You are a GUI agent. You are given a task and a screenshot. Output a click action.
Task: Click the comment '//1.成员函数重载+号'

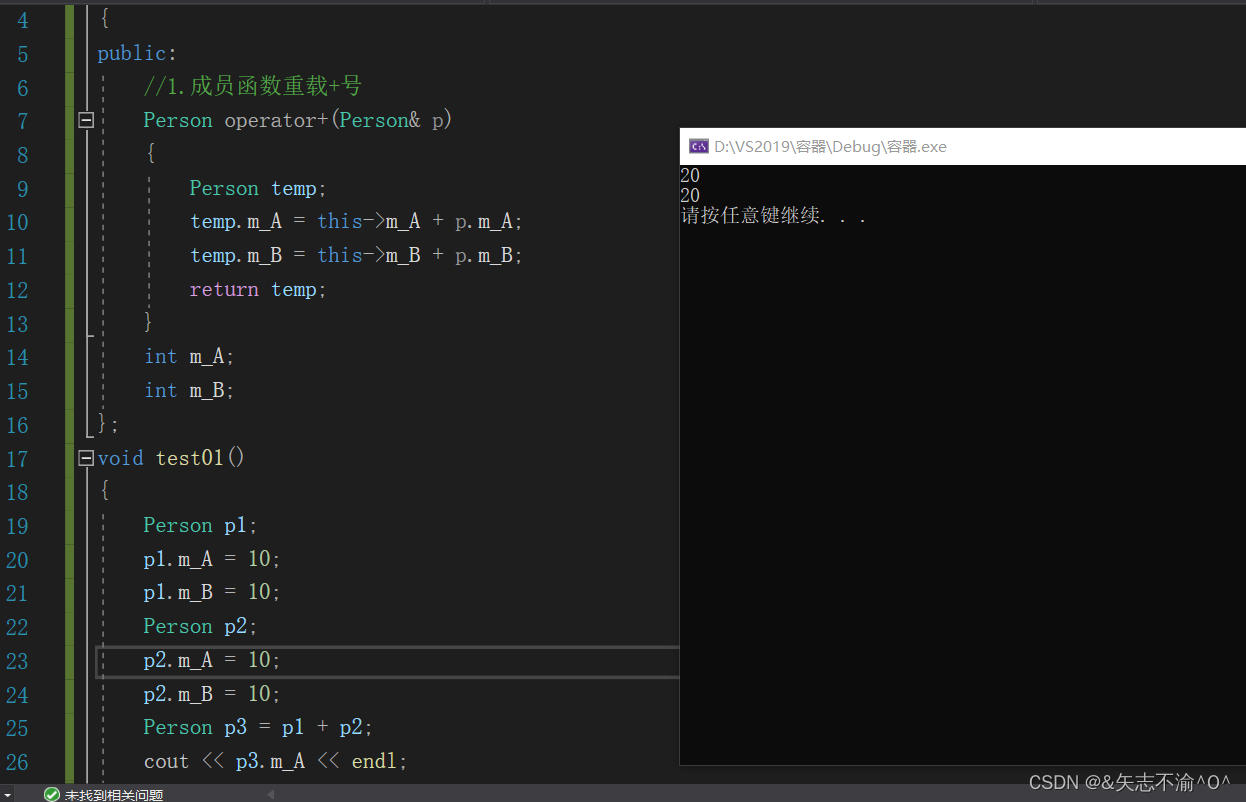click(252, 86)
